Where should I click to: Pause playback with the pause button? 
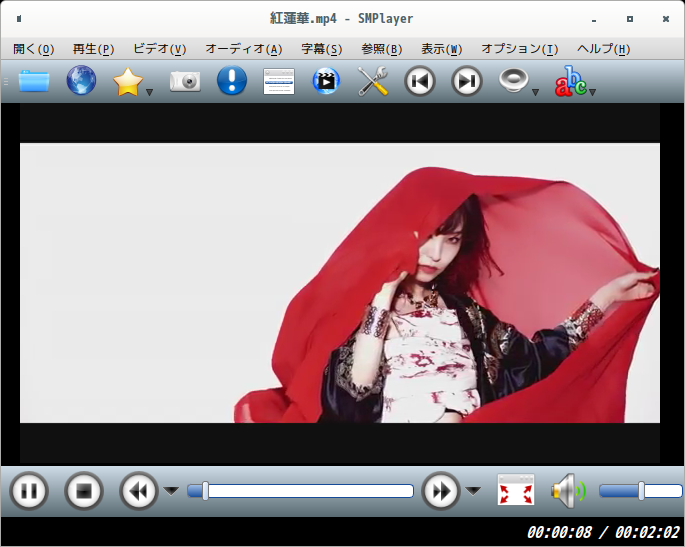point(29,491)
